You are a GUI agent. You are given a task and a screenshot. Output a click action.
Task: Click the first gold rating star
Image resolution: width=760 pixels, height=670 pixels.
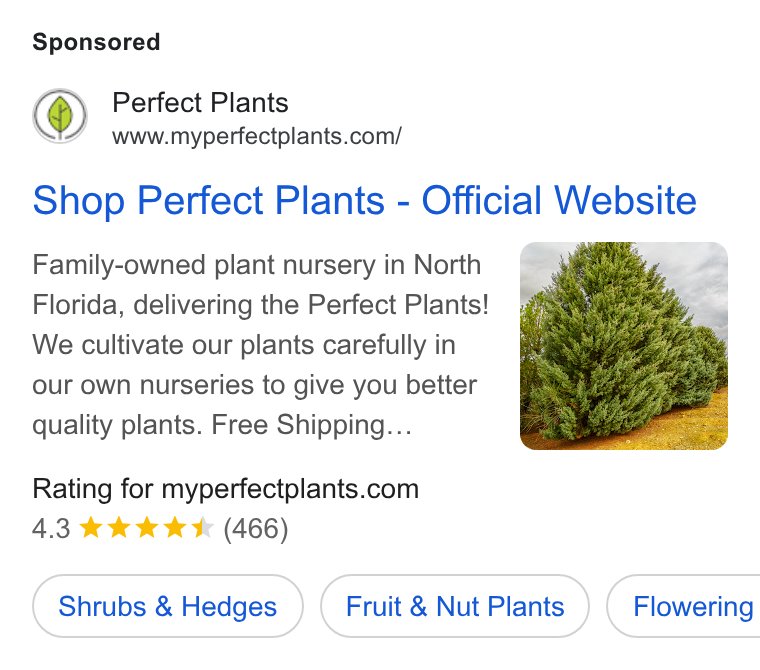[90, 527]
